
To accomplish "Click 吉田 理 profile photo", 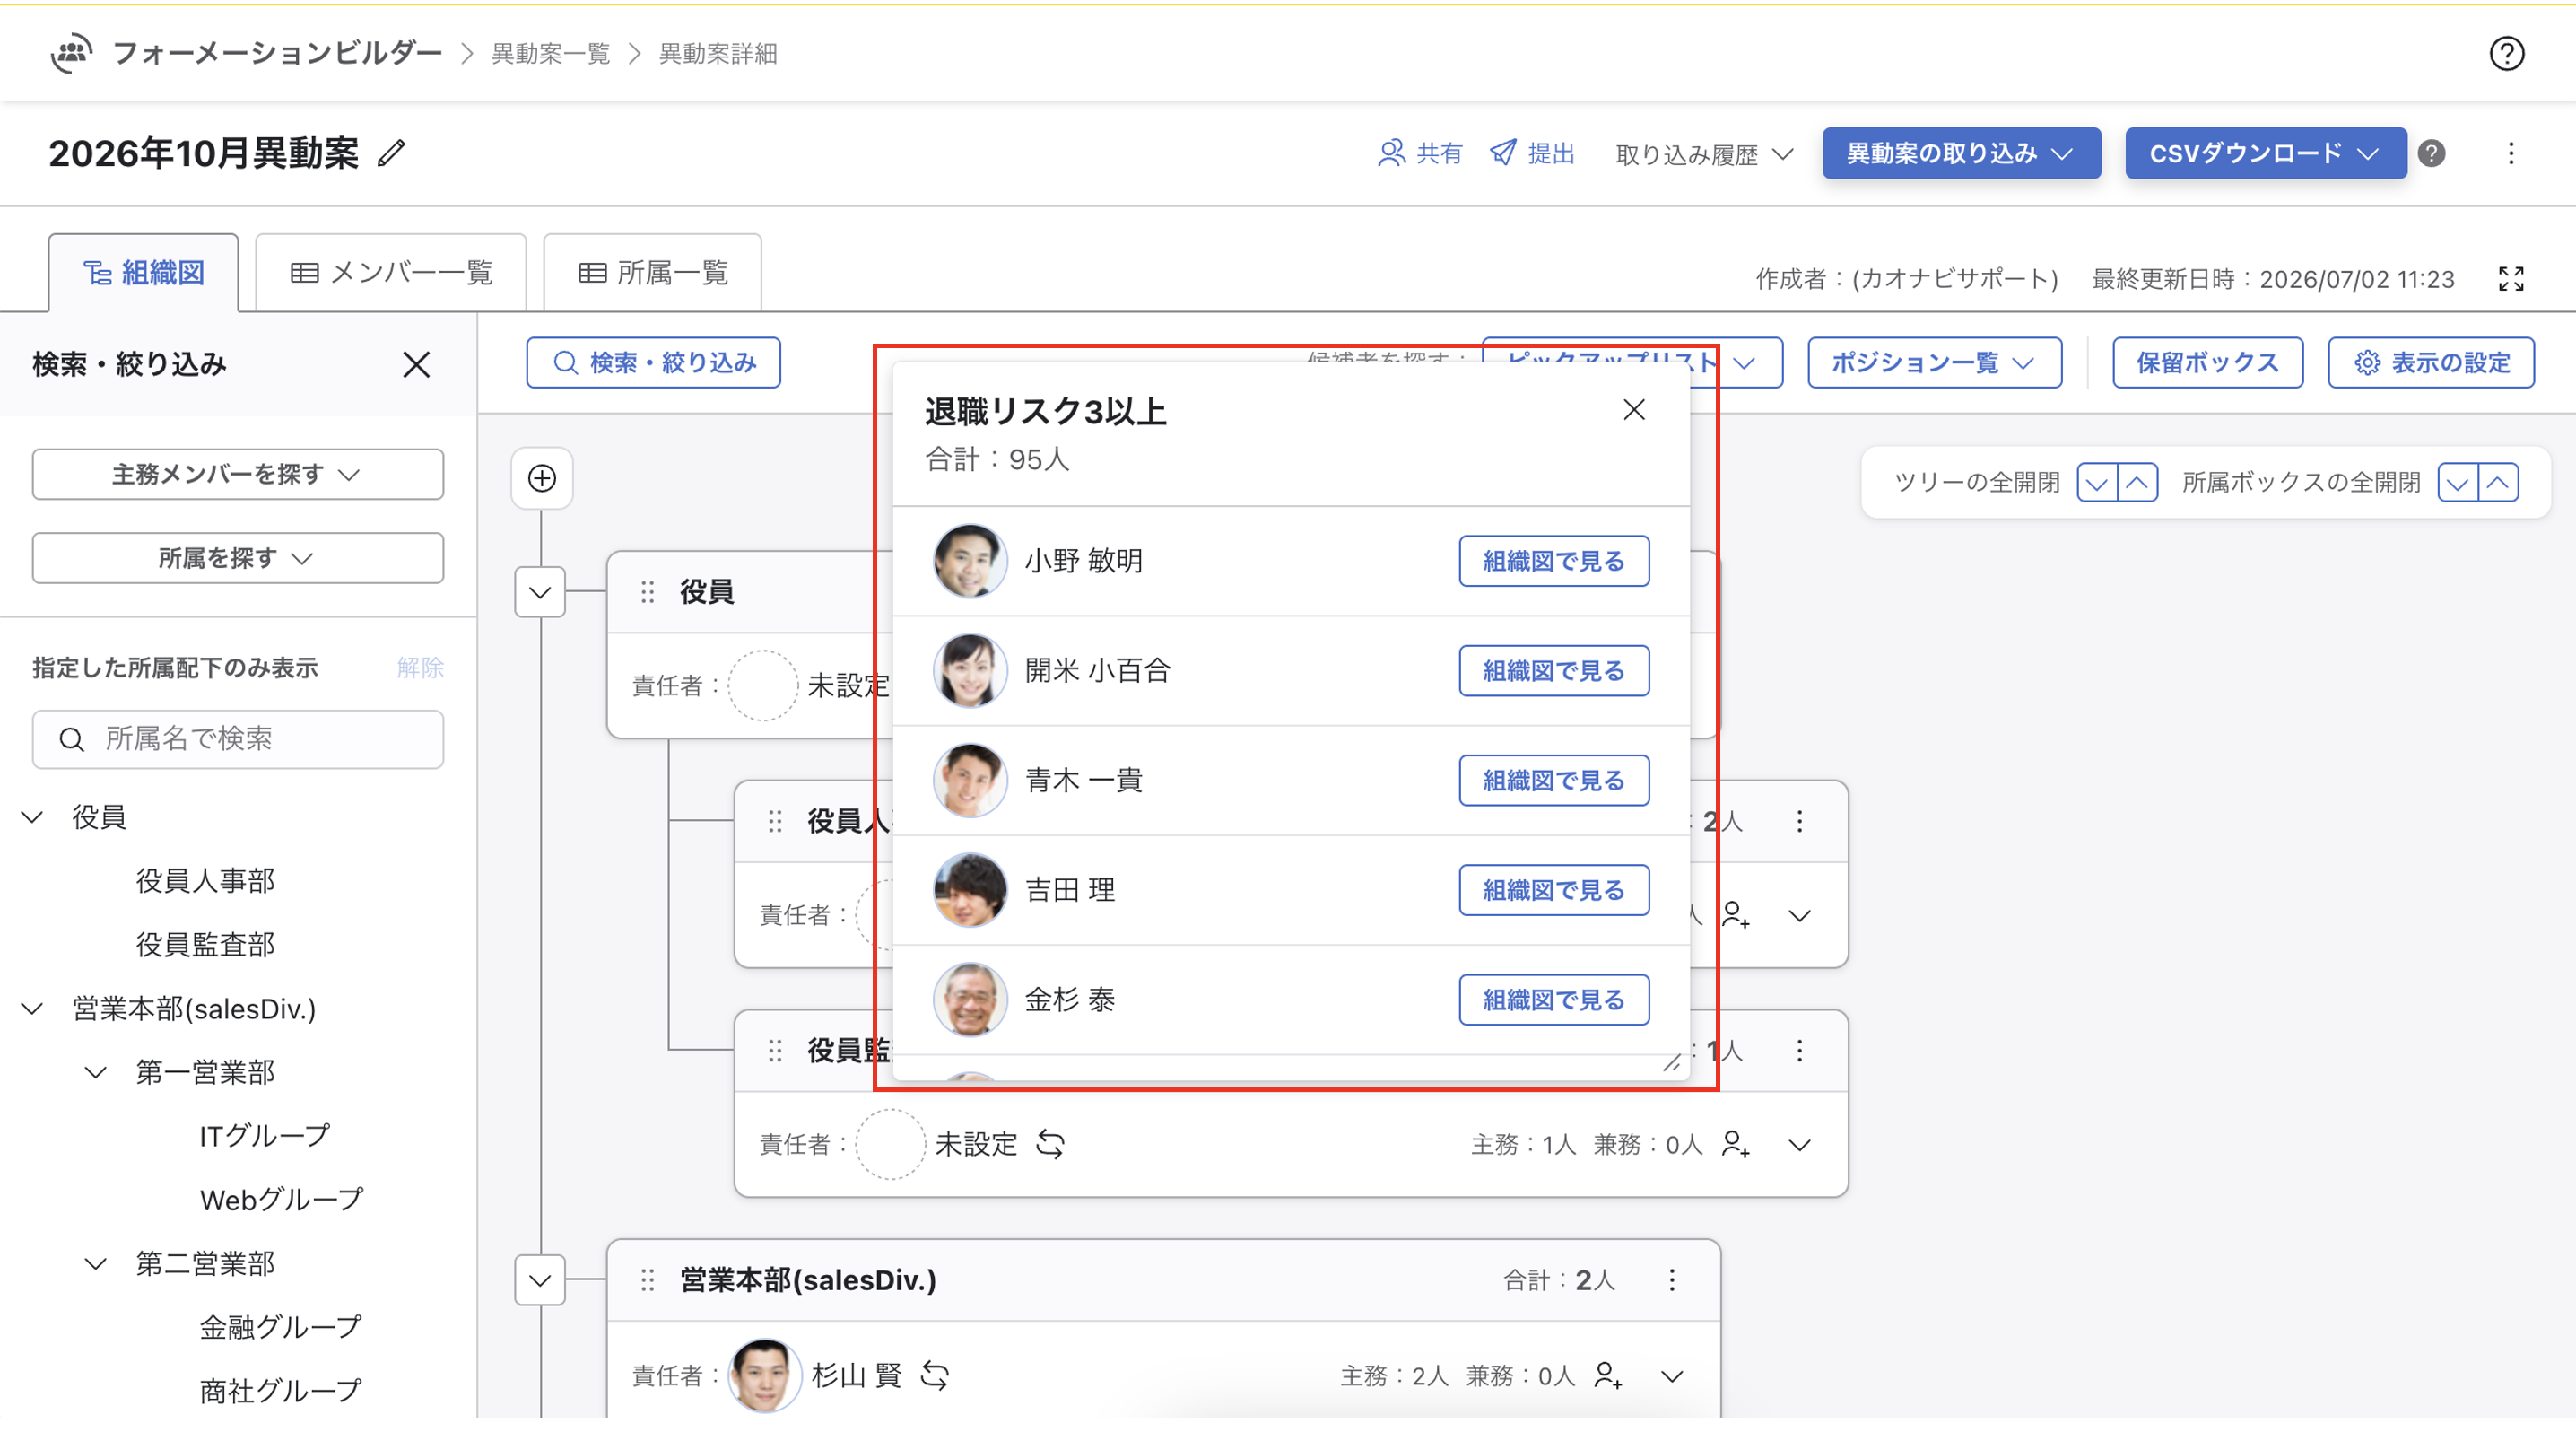I will pyautogui.click(x=969, y=889).
